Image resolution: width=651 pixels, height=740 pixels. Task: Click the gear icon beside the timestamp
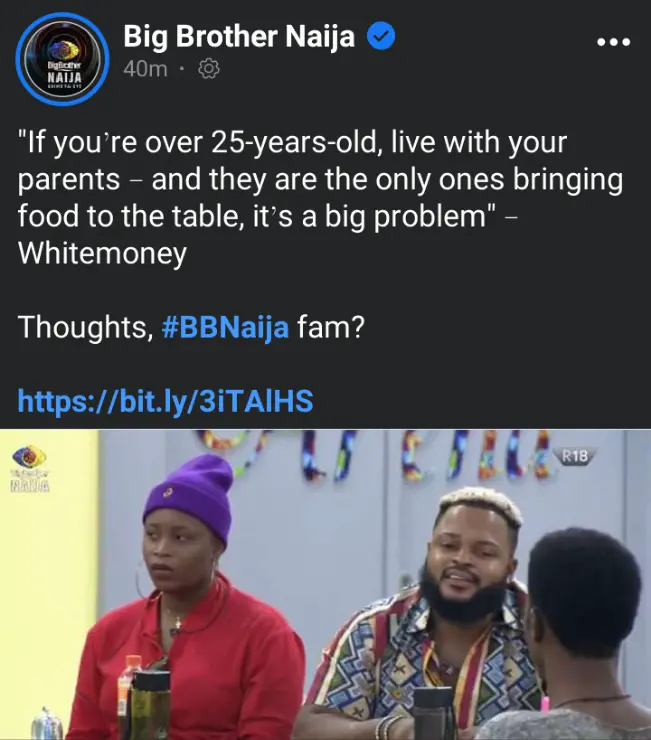pyautogui.click(x=208, y=69)
